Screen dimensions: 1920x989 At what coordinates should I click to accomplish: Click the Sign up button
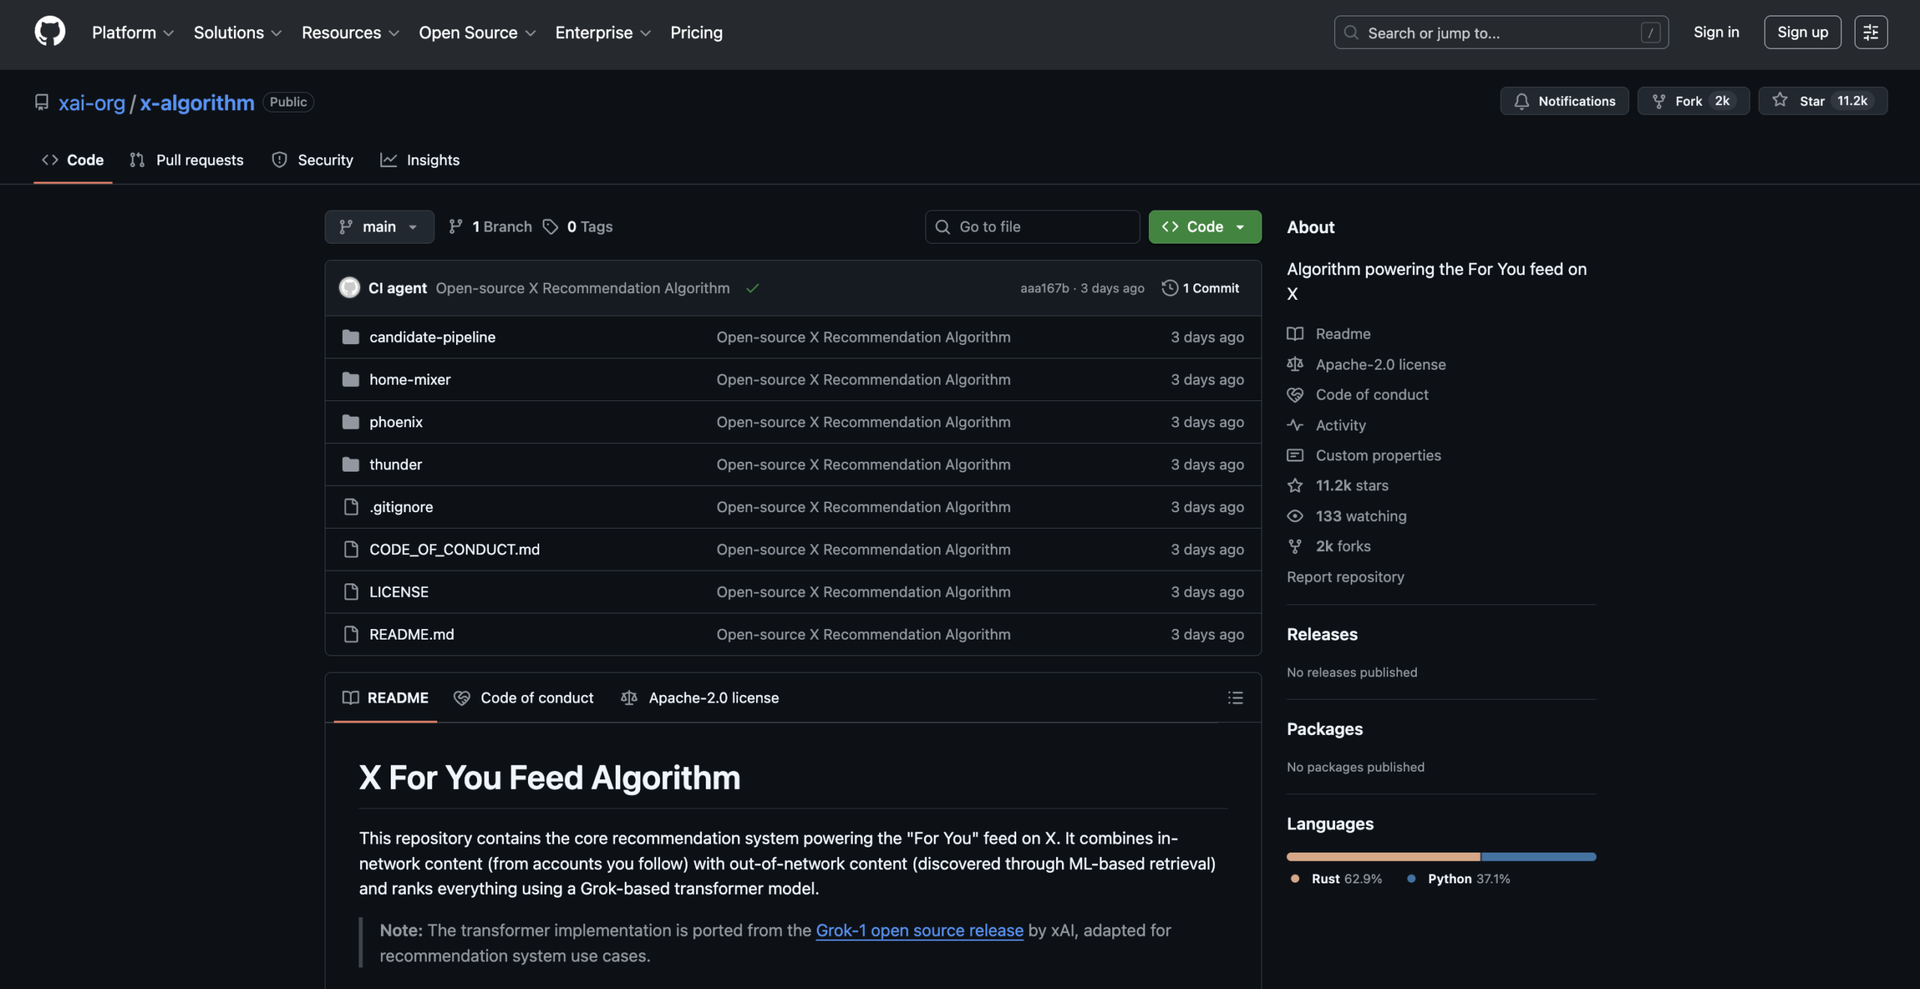click(1802, 32)
